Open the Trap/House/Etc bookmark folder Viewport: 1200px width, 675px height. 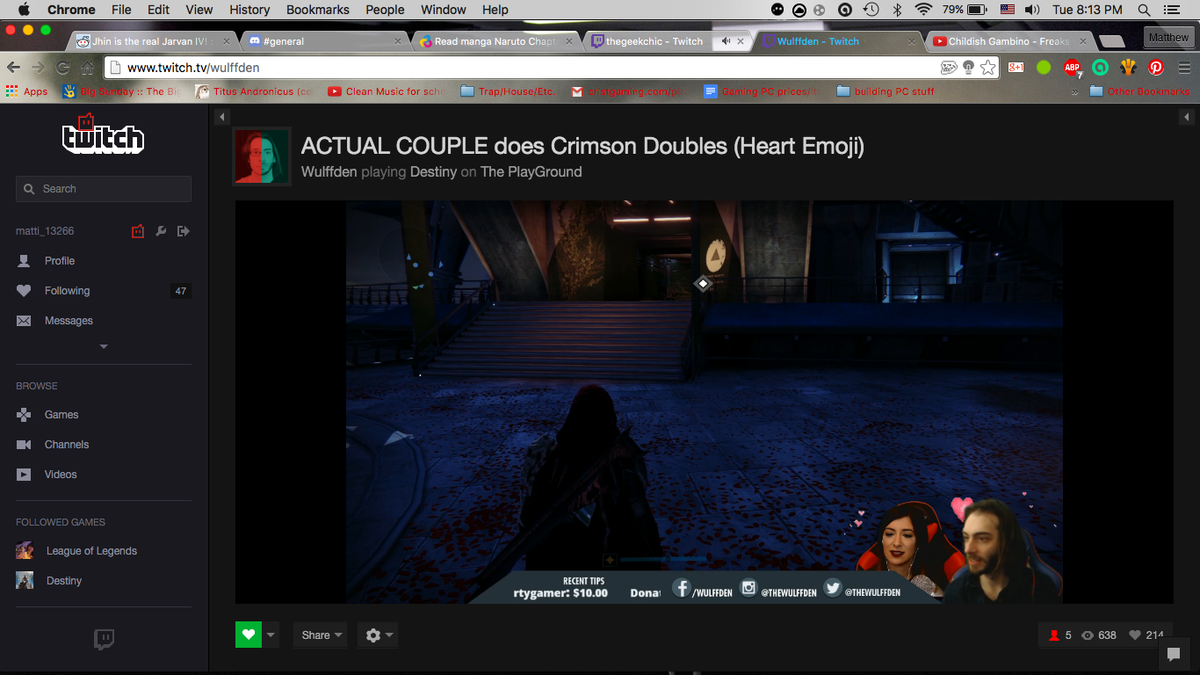[x=510, y=91]
